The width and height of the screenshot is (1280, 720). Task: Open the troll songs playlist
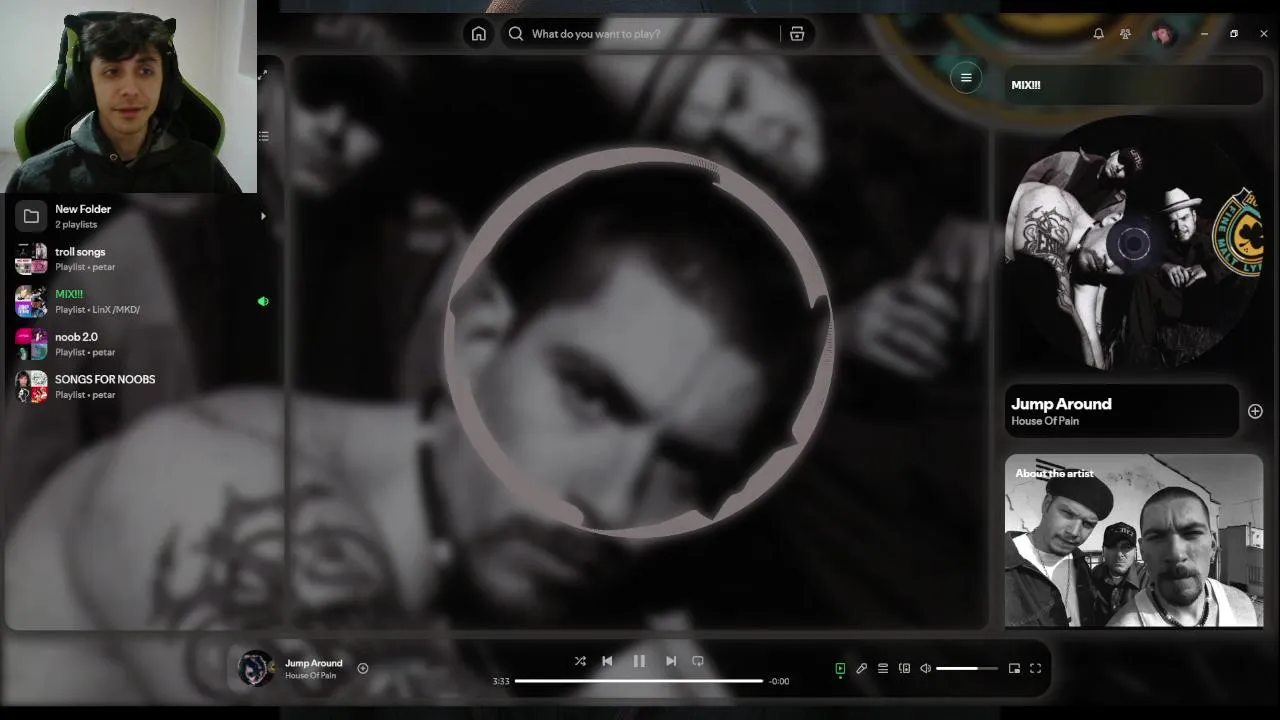pyautogui.click(x=141, y=259)
